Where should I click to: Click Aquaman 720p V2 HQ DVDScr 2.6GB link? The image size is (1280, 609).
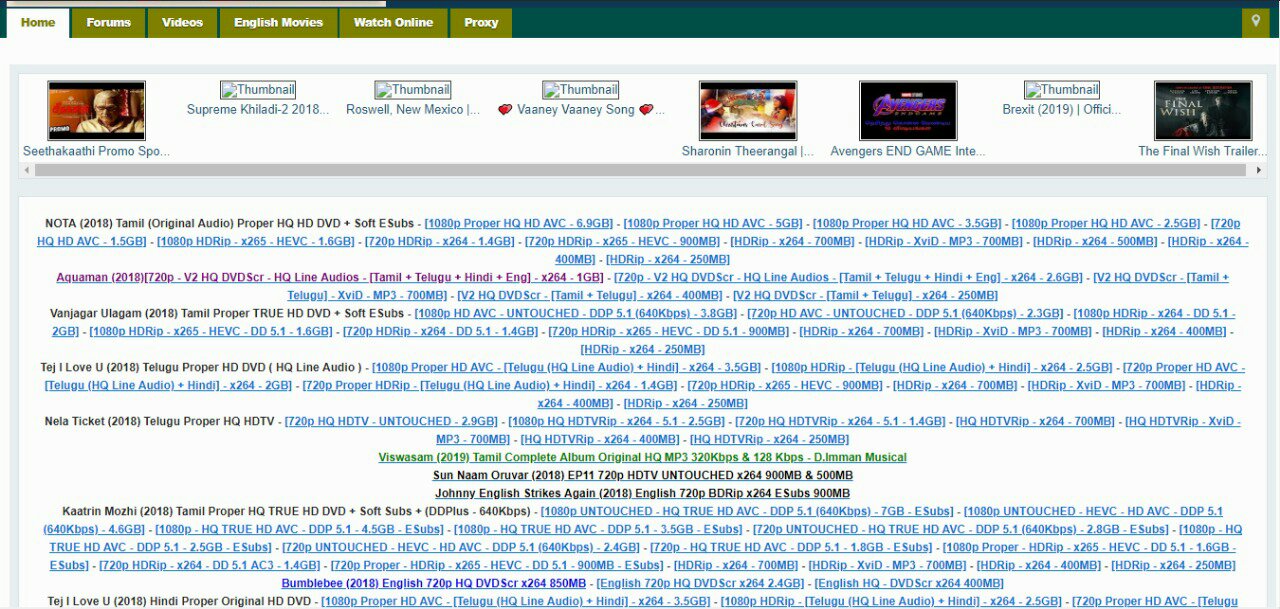click(x=848, y=278)
